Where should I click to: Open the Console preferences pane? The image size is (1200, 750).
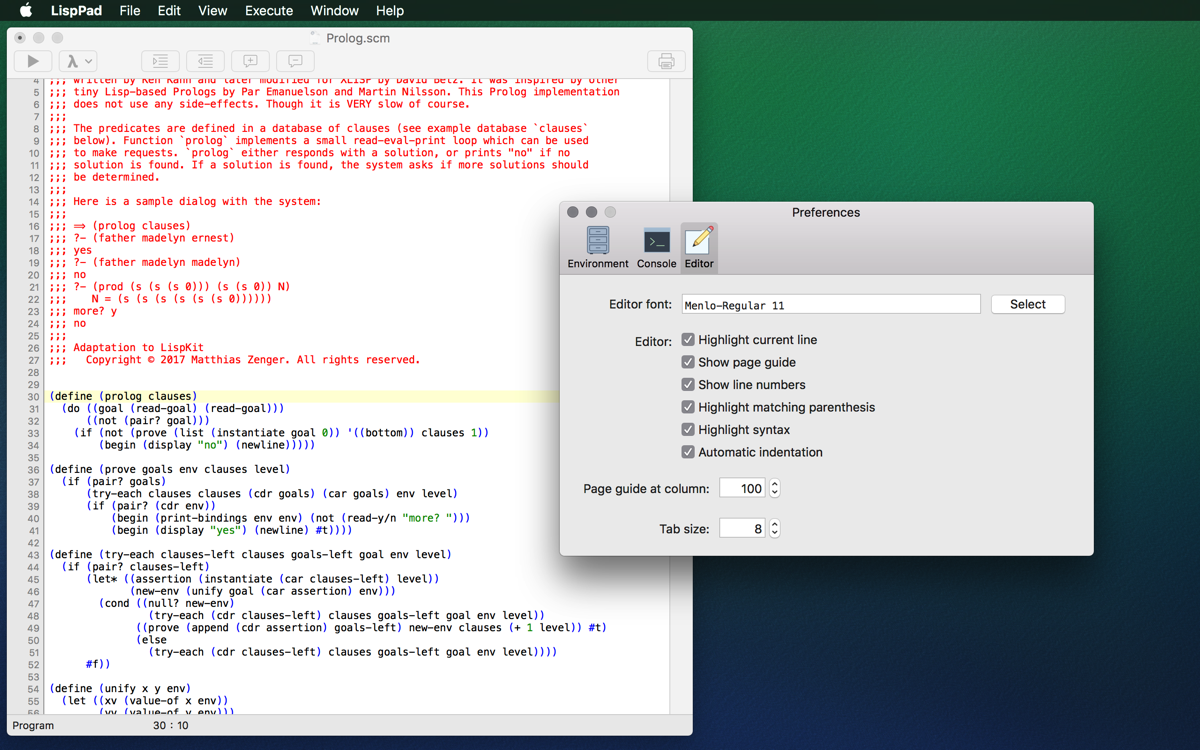(x=657, y=247)
